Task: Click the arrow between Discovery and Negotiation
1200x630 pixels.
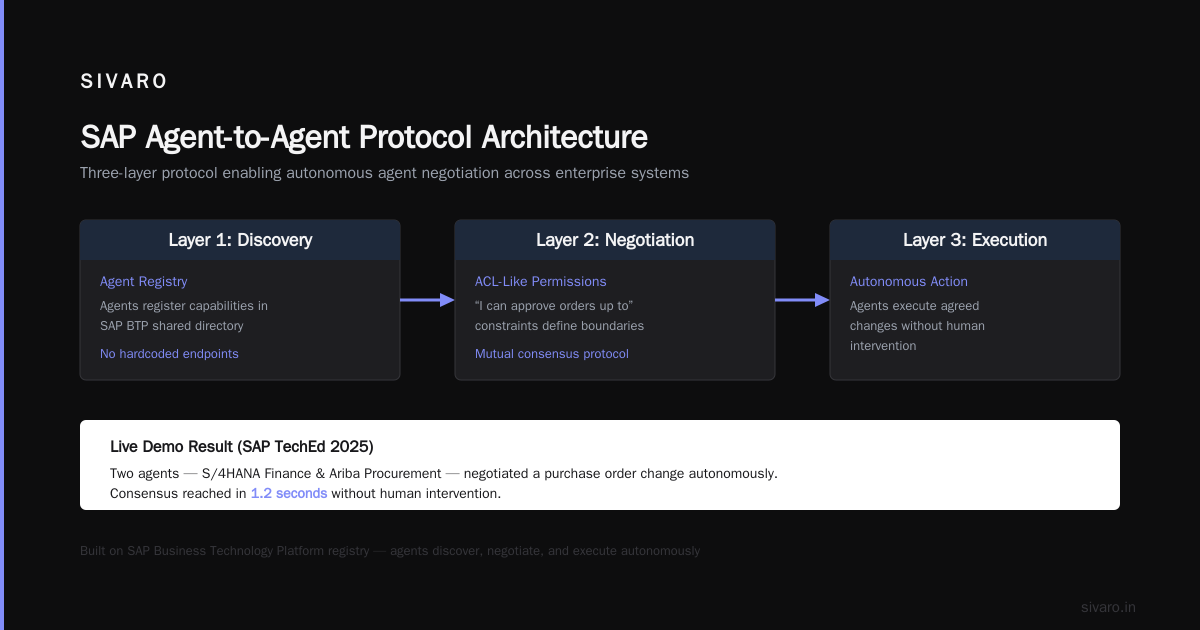Action: click(427, 299)
